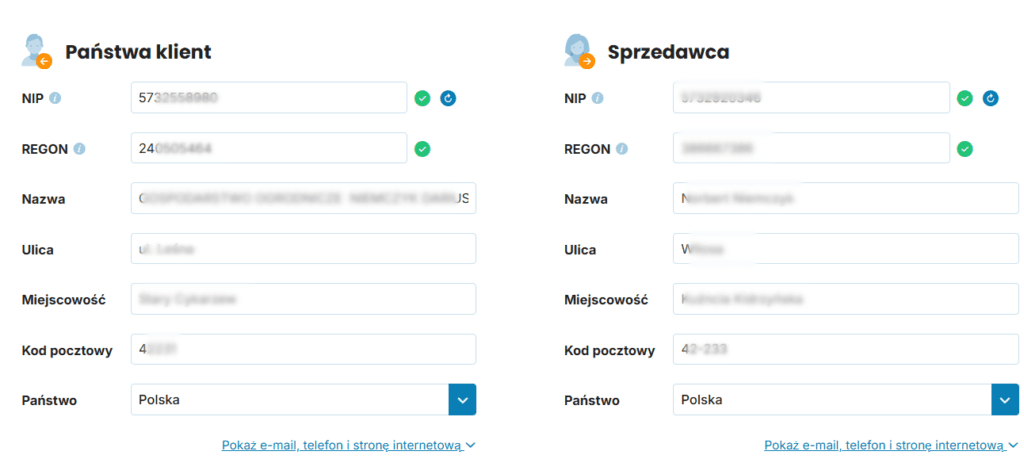Click the Państwa klient avatar icon
1024x474 pixels.
[x=37, y=51]
